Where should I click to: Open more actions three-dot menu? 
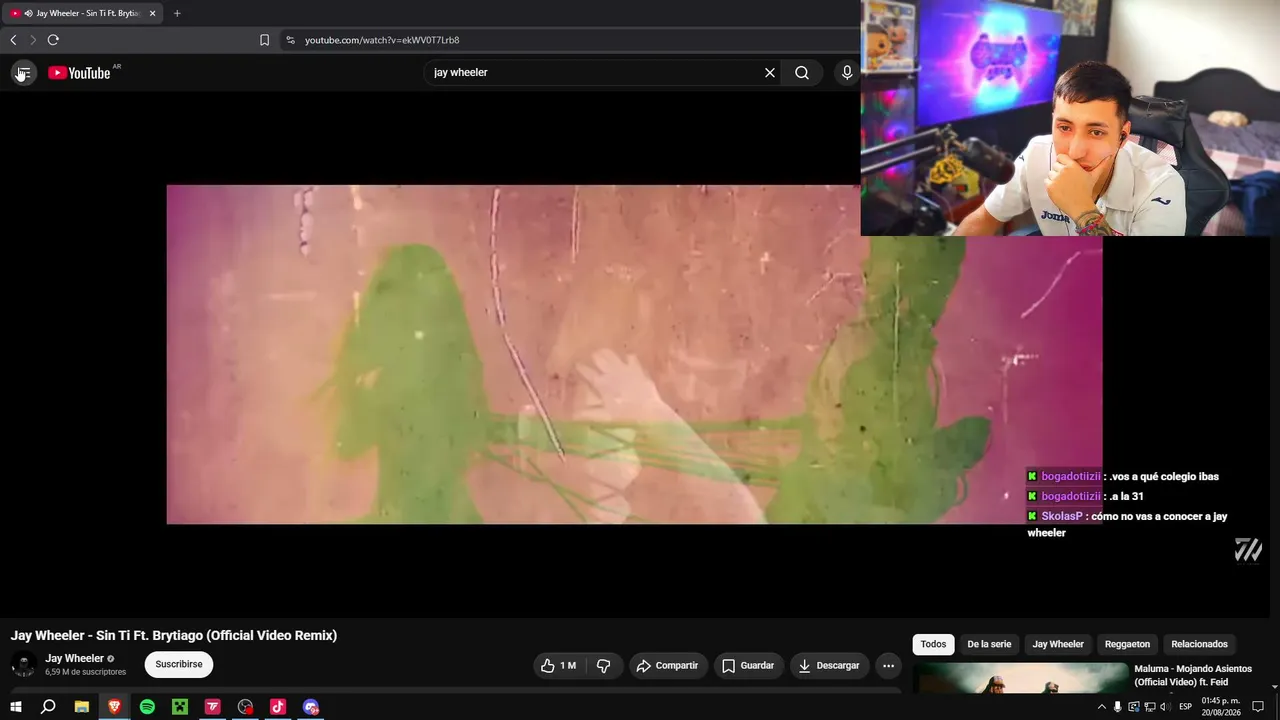tap(888, 666)
